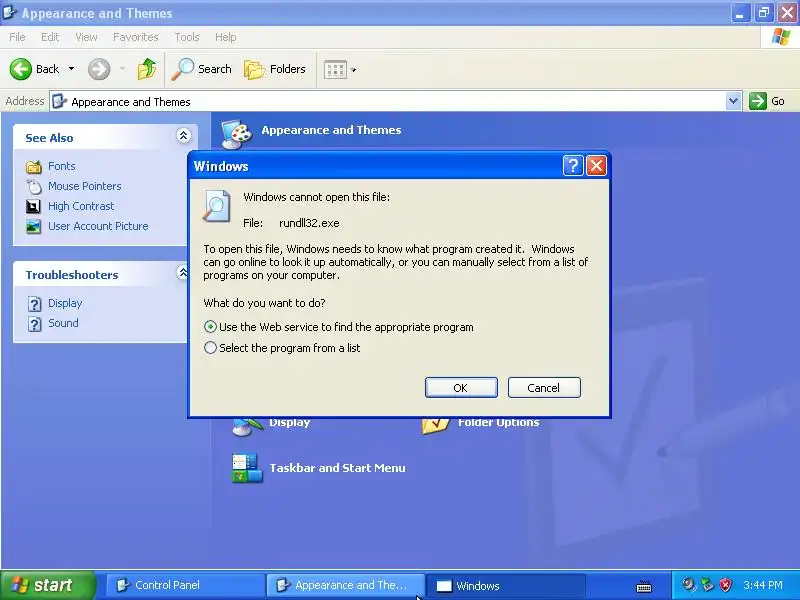Click the network connection tray icon
The image size is (800, 600).
pos(707,585)
